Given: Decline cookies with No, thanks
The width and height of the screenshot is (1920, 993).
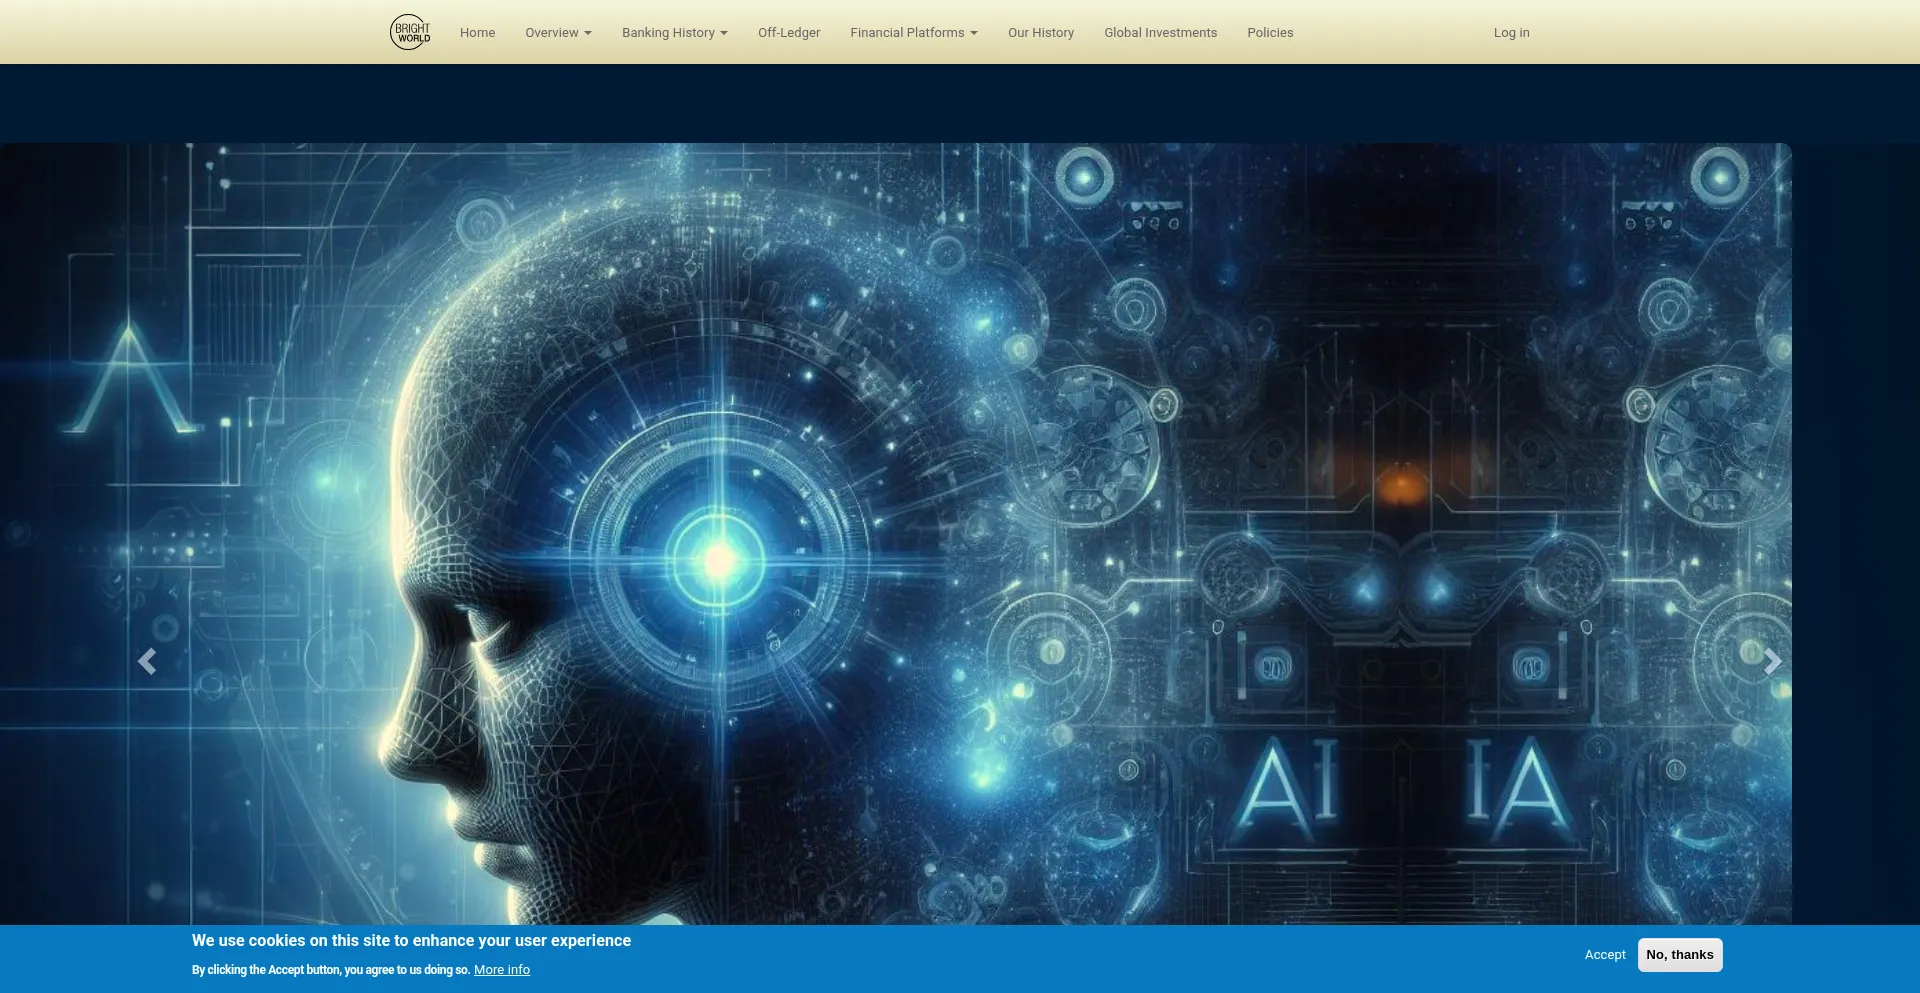Looking at the screenshot, I should point(1680,955).
